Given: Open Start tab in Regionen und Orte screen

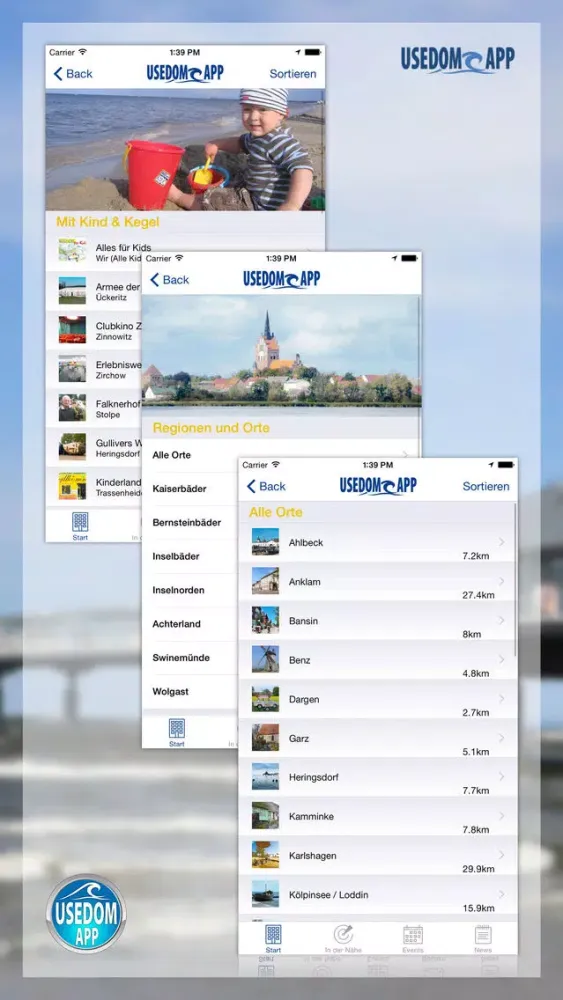Looking at the screenshot, I should click(177, 733).
